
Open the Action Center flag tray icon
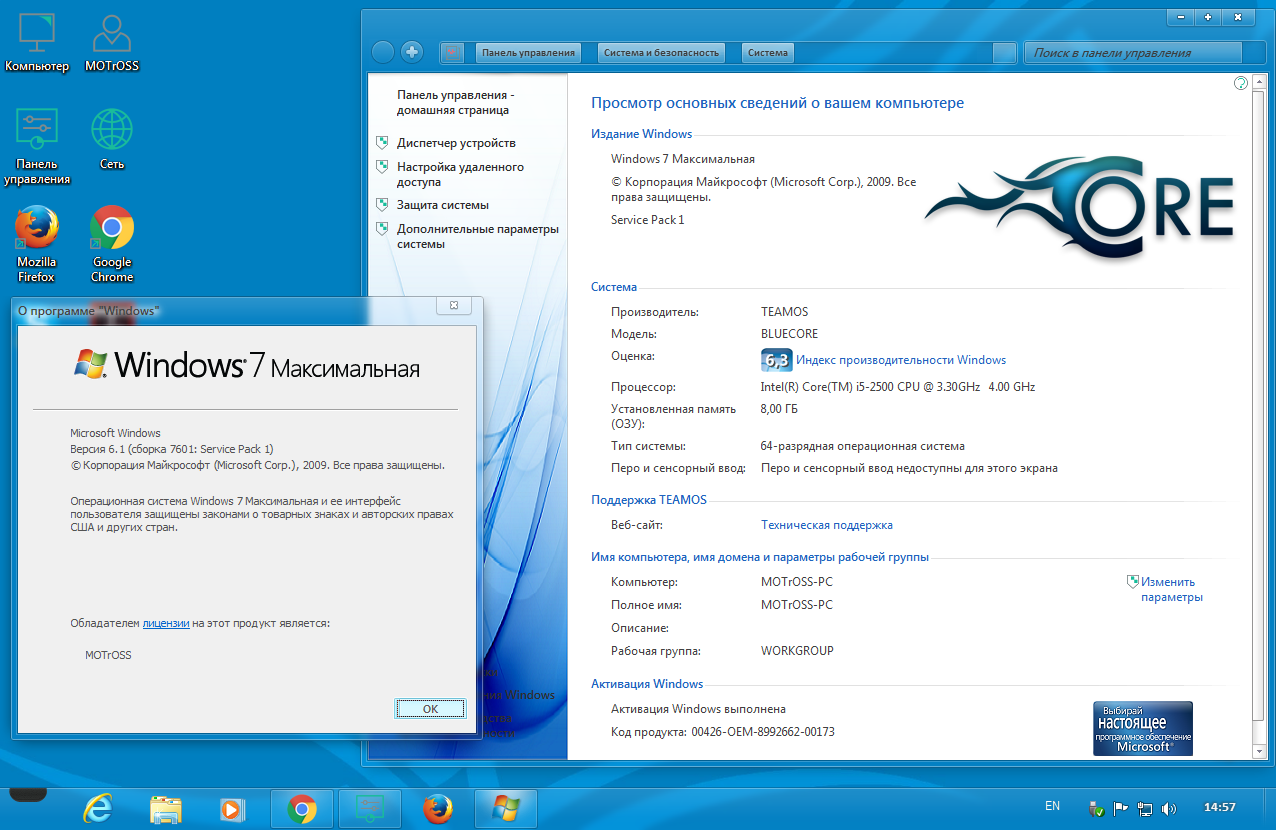(1121, 807)
